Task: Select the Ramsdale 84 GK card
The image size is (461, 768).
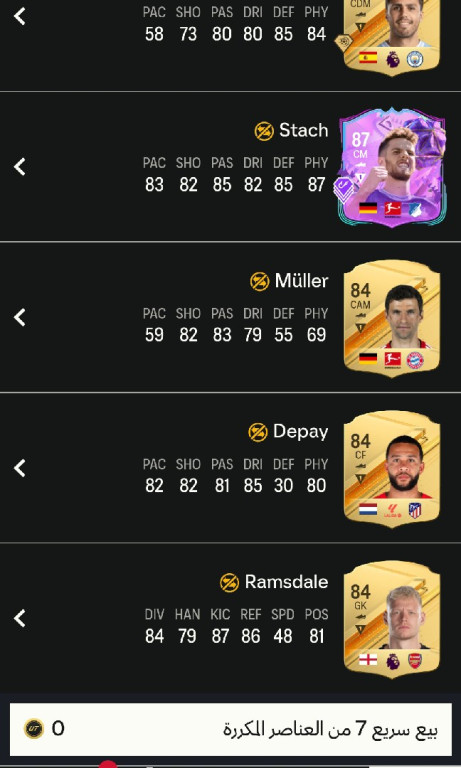Action: (392, 620)
